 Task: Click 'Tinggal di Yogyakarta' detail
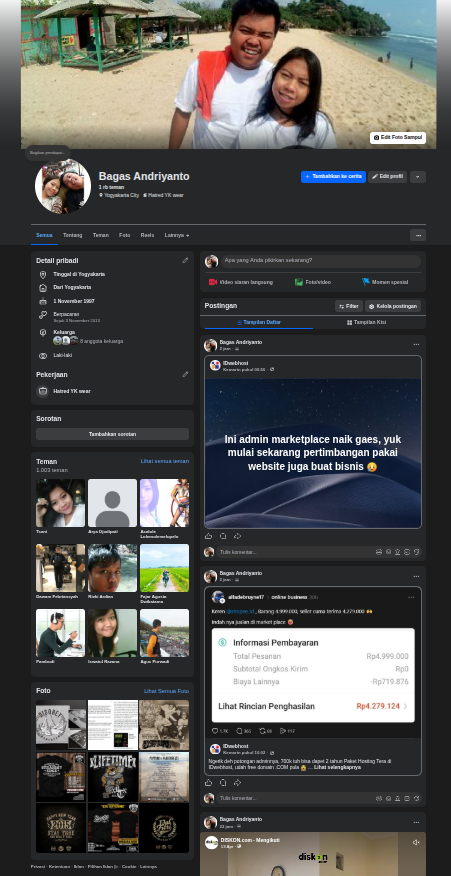pyautogui.click(x=79, y=274)
